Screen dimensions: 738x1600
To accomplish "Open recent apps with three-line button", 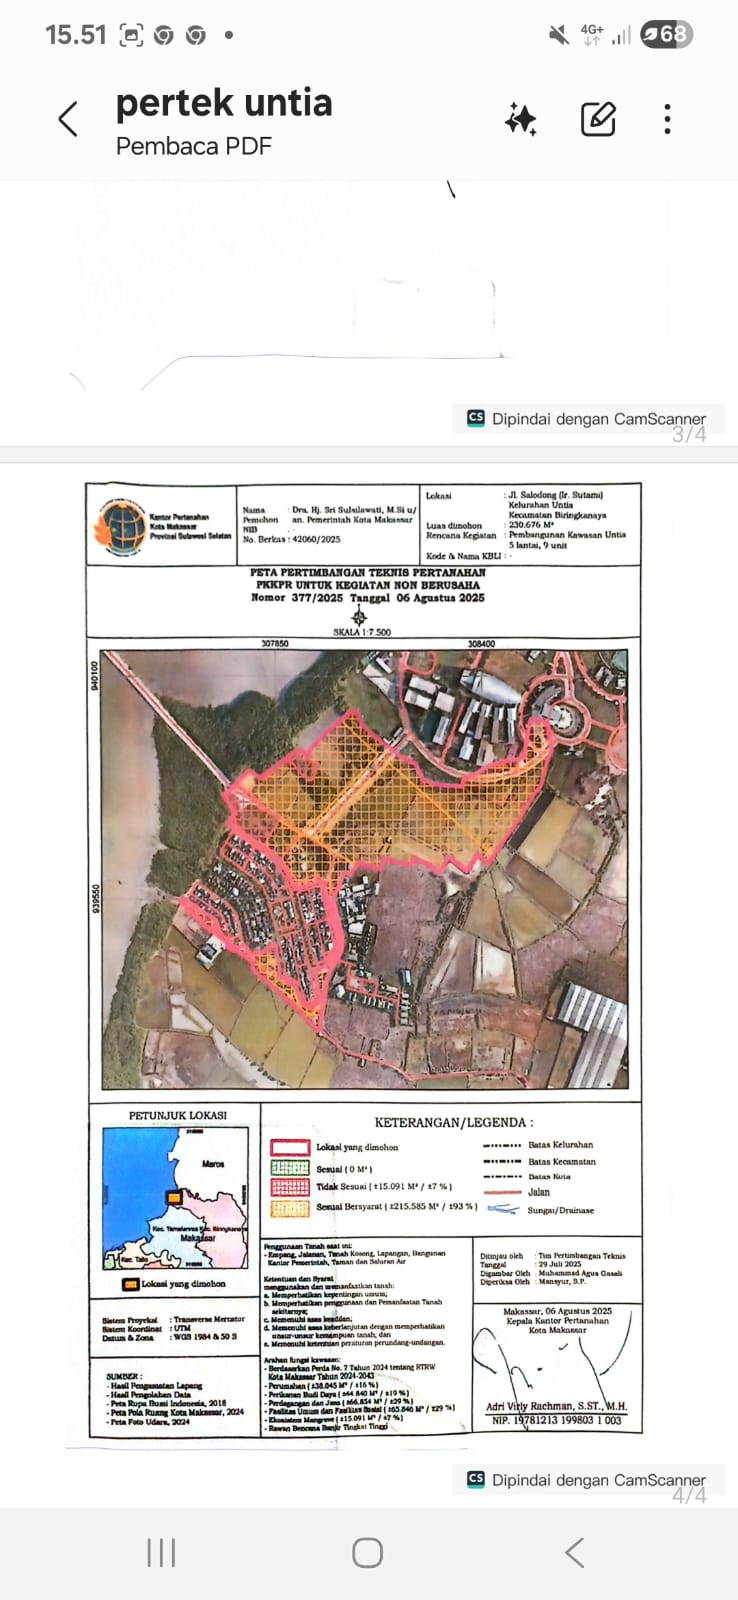I will point(161,1552).
